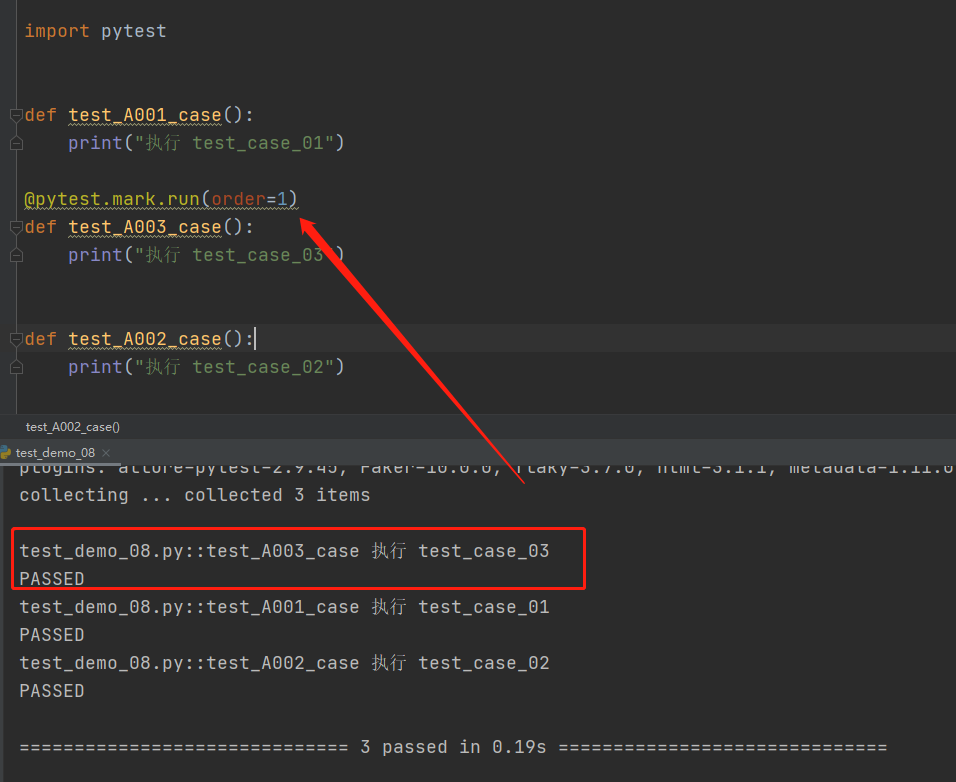Click the '3 passed in 0.19s' summary line
This screenshot has height=782, width=956.
454,747
